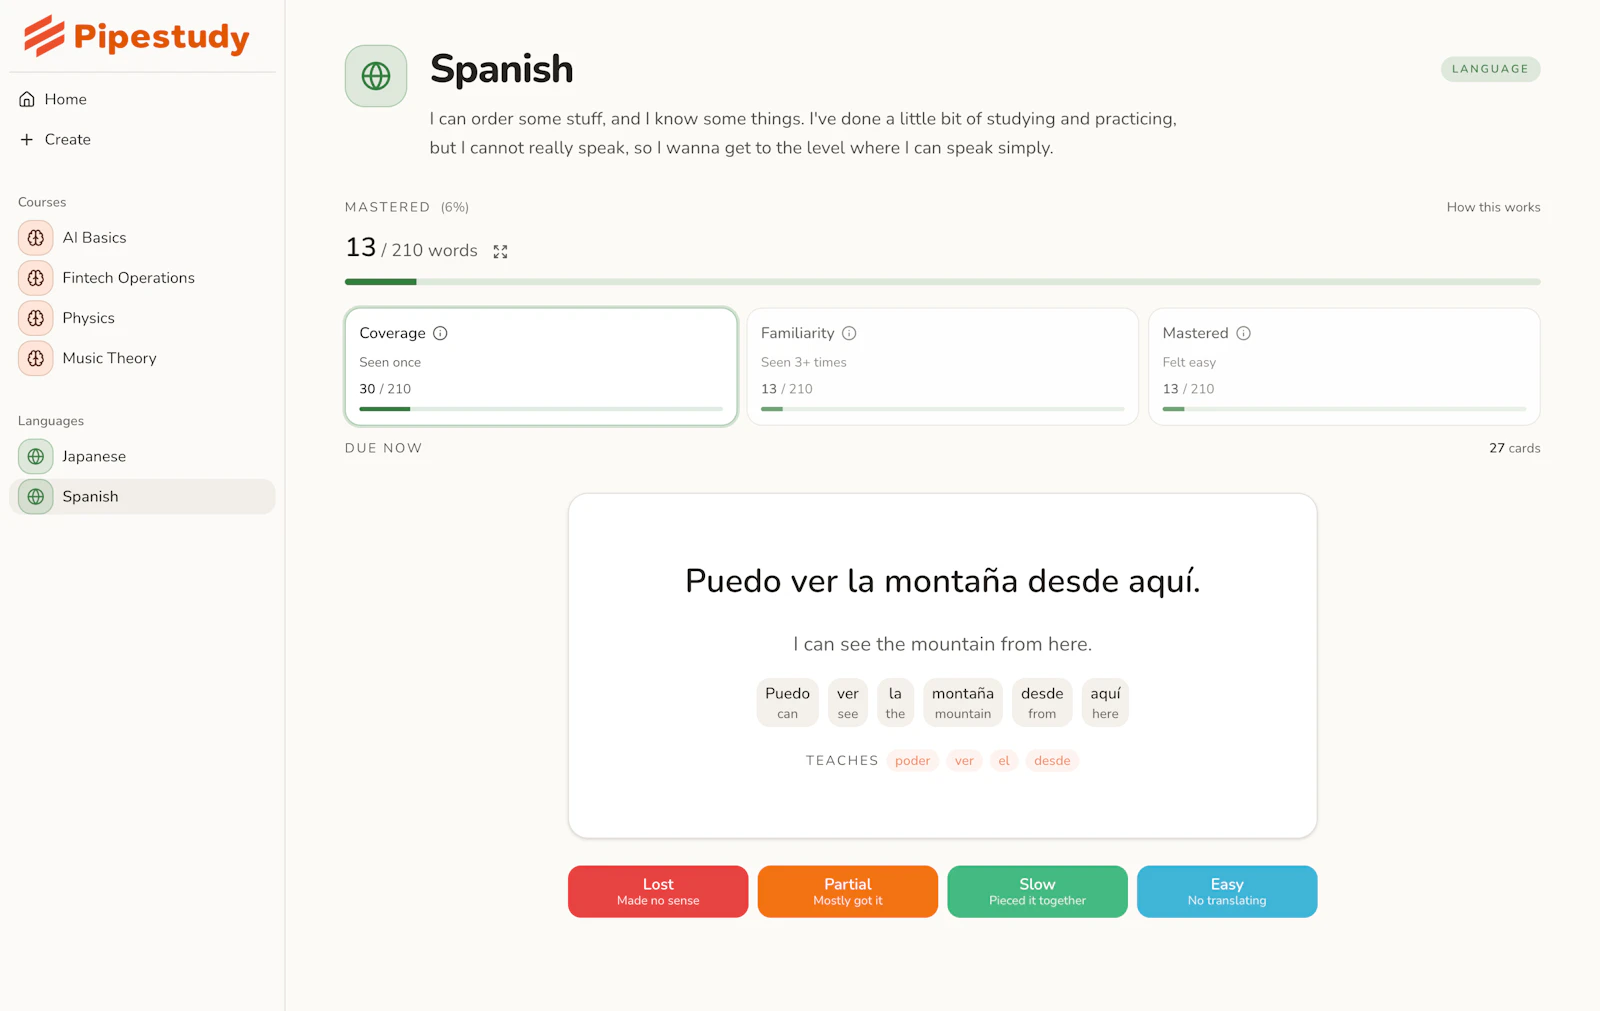Click the English translation sentence
1600x1011 pixels.
[942, 644]
